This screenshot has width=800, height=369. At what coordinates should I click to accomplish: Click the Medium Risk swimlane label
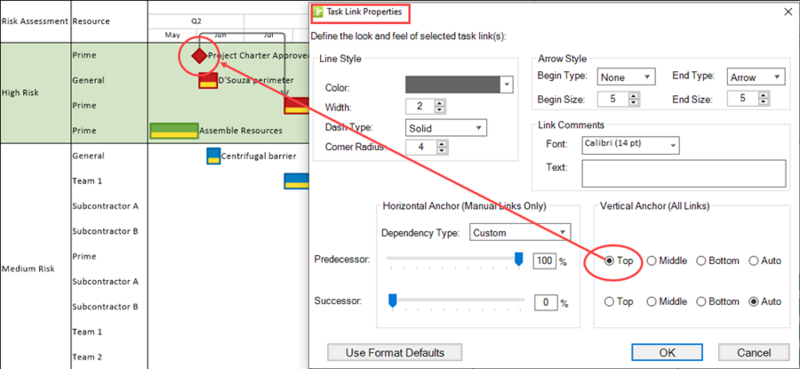pos(28,268)
